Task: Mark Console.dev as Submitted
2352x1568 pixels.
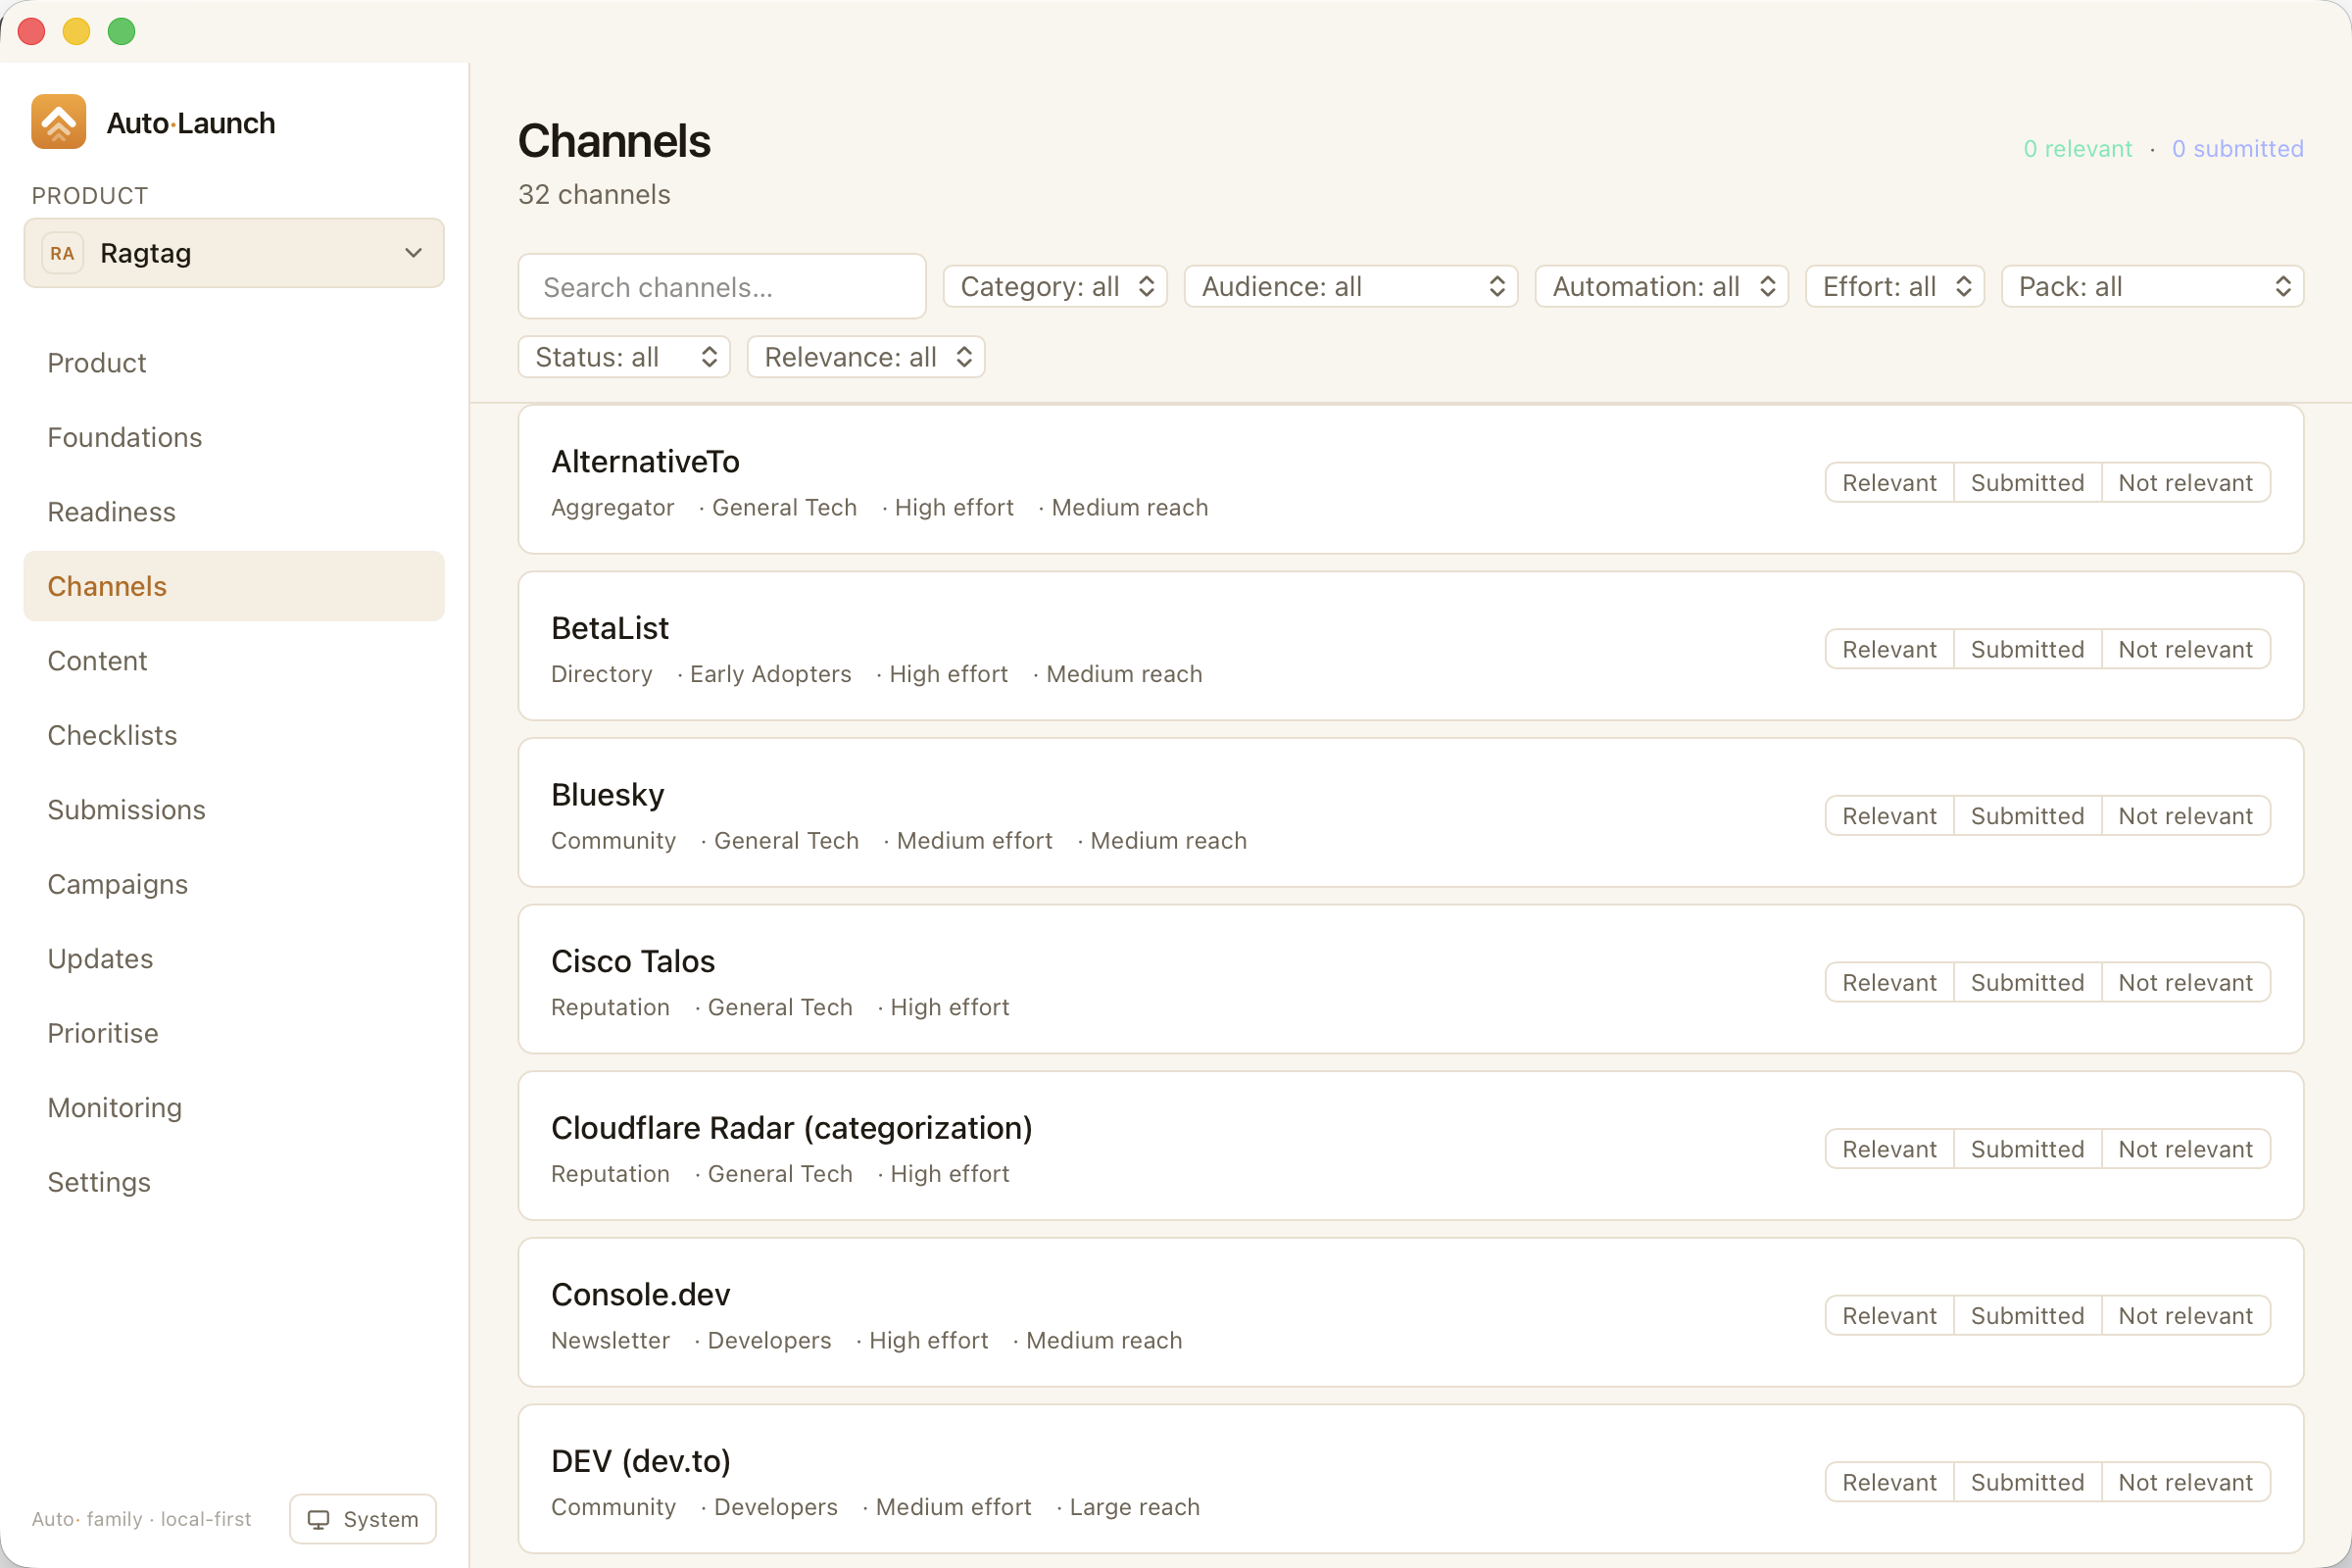Action: click(2027, 1316)
